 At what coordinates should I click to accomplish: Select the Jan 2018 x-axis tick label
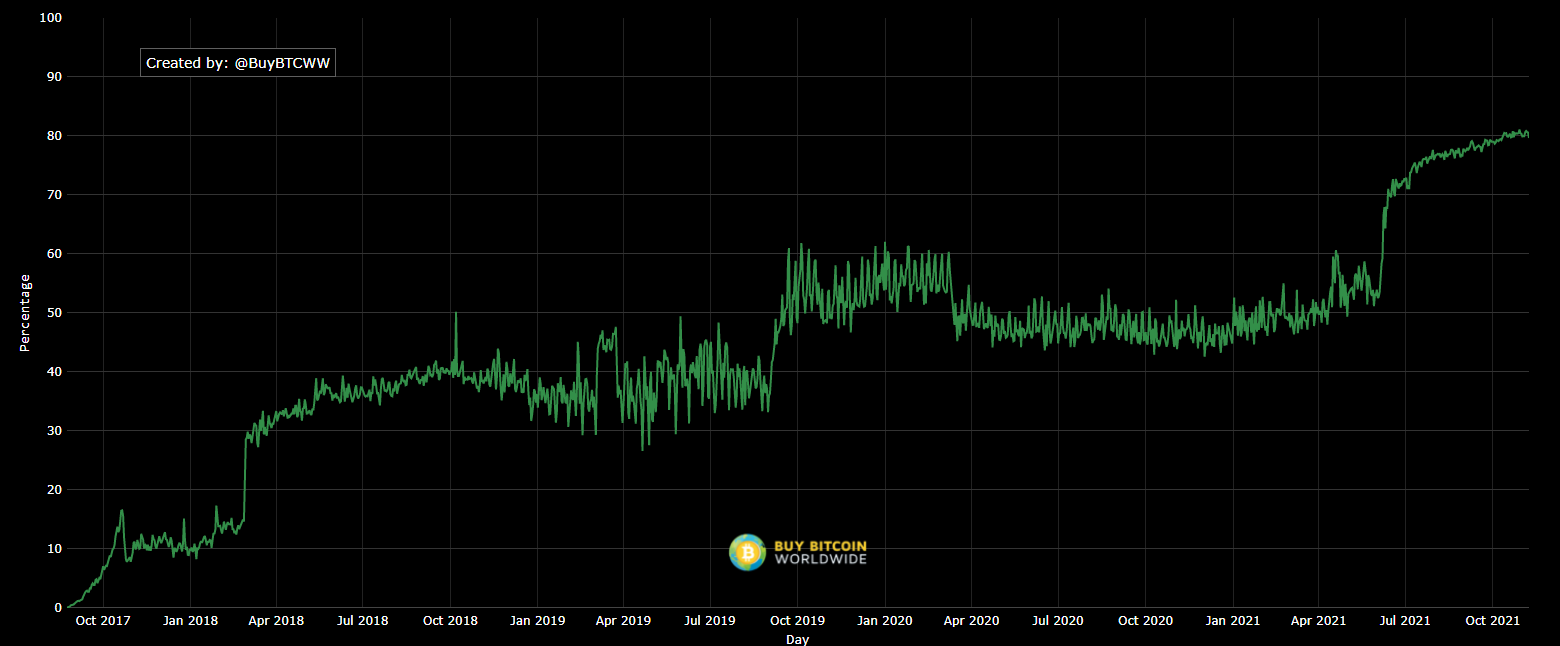pyautogui.click(x=189, y=621)
